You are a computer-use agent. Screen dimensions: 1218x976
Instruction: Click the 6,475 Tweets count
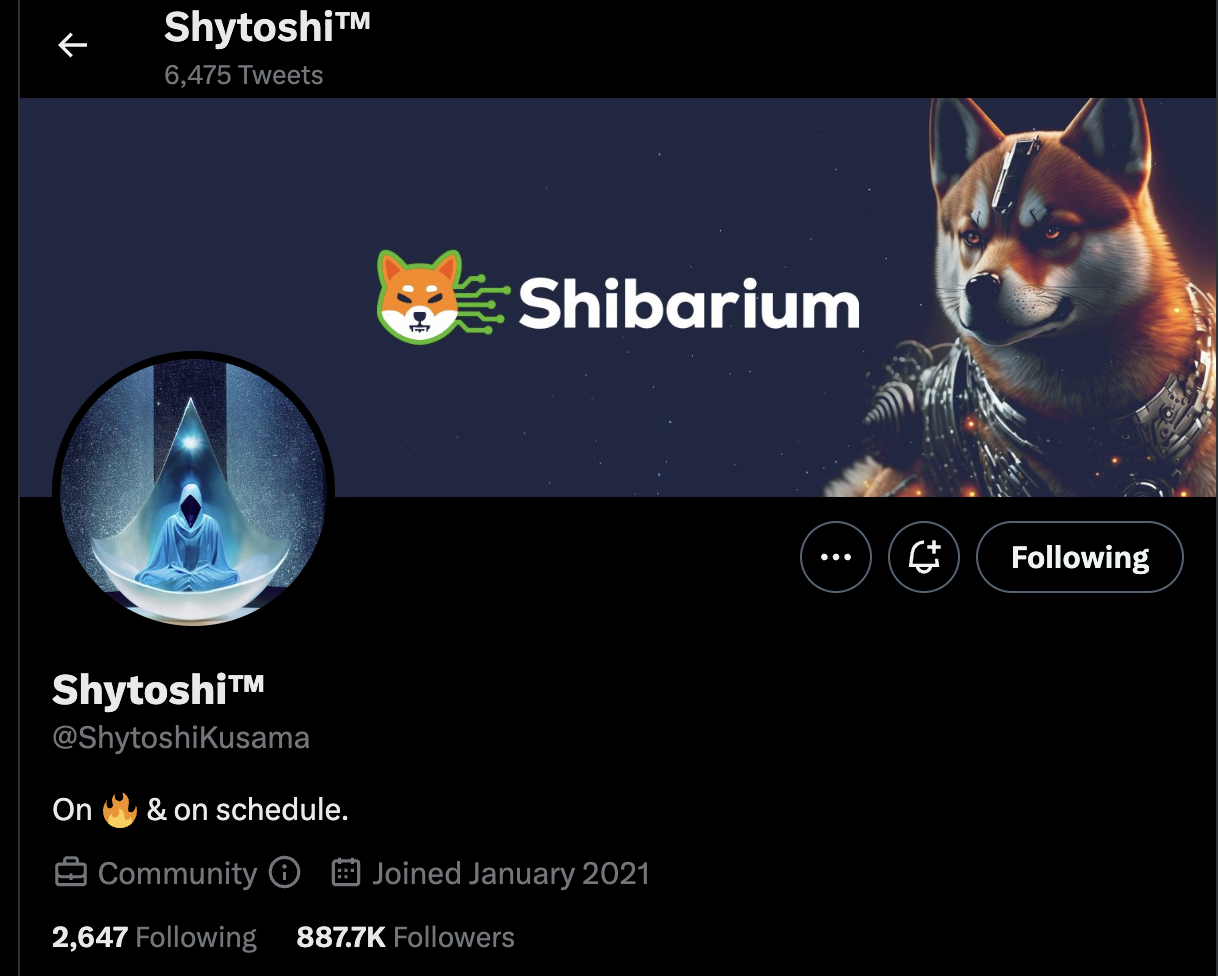pos(243,75)
